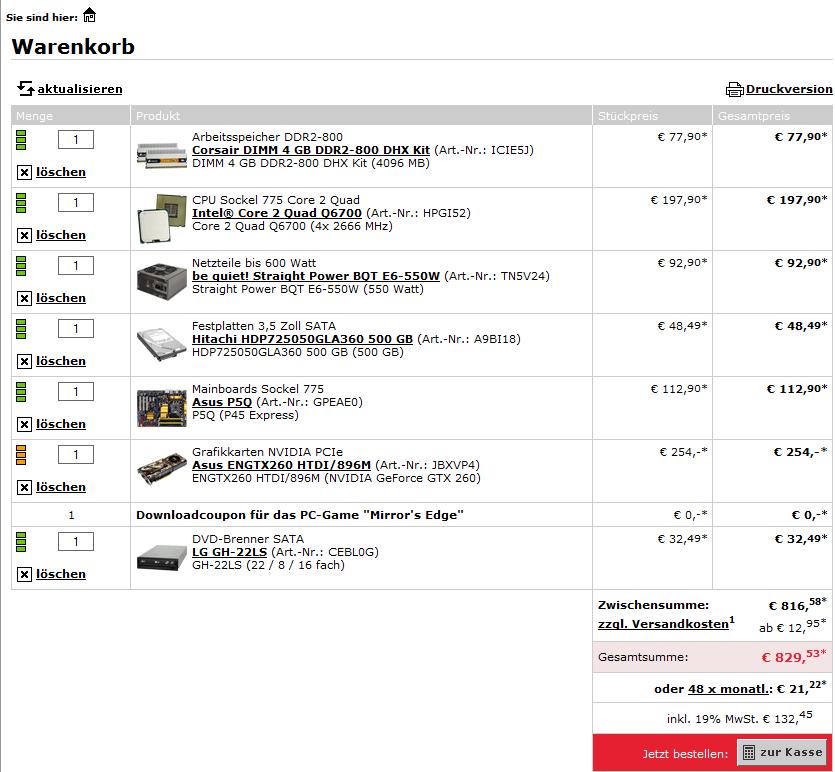Click Gesamtsumme value € 829,53

coord(793,656)
